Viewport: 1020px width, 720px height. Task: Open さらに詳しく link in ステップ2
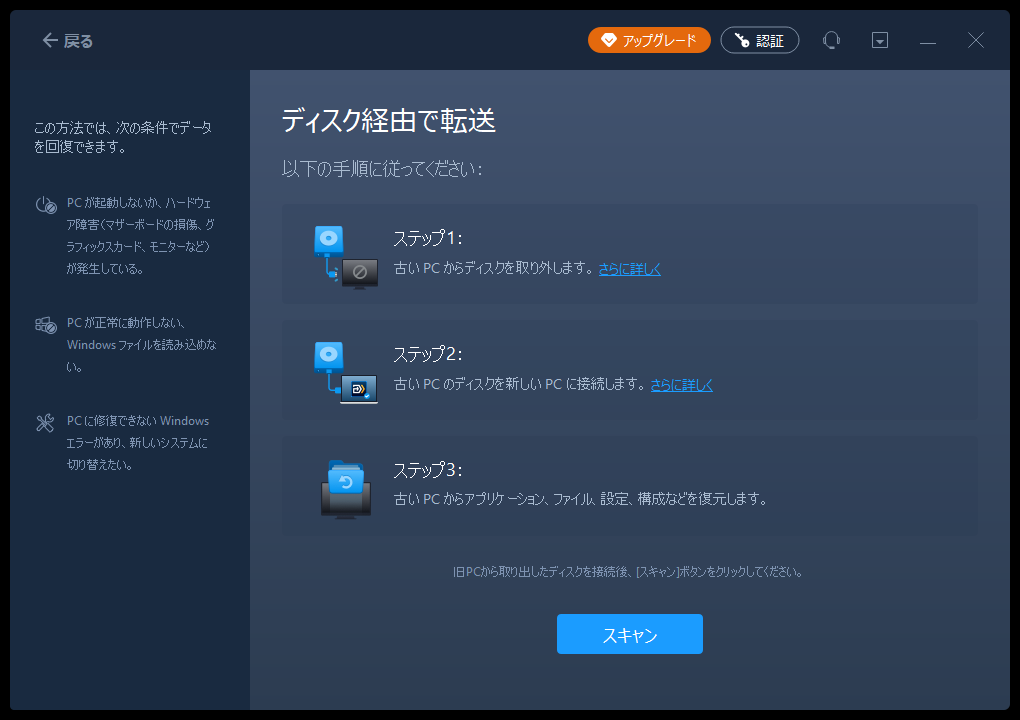pos(681,384)
